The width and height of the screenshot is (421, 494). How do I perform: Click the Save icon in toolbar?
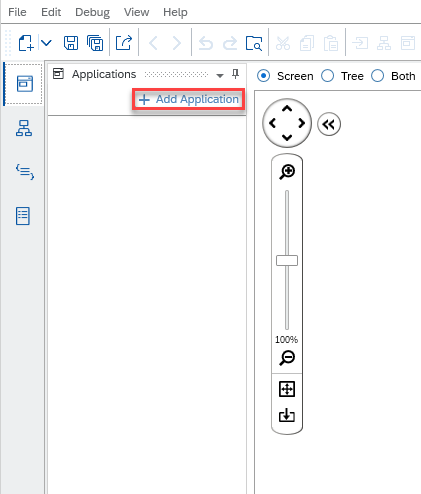71,43
